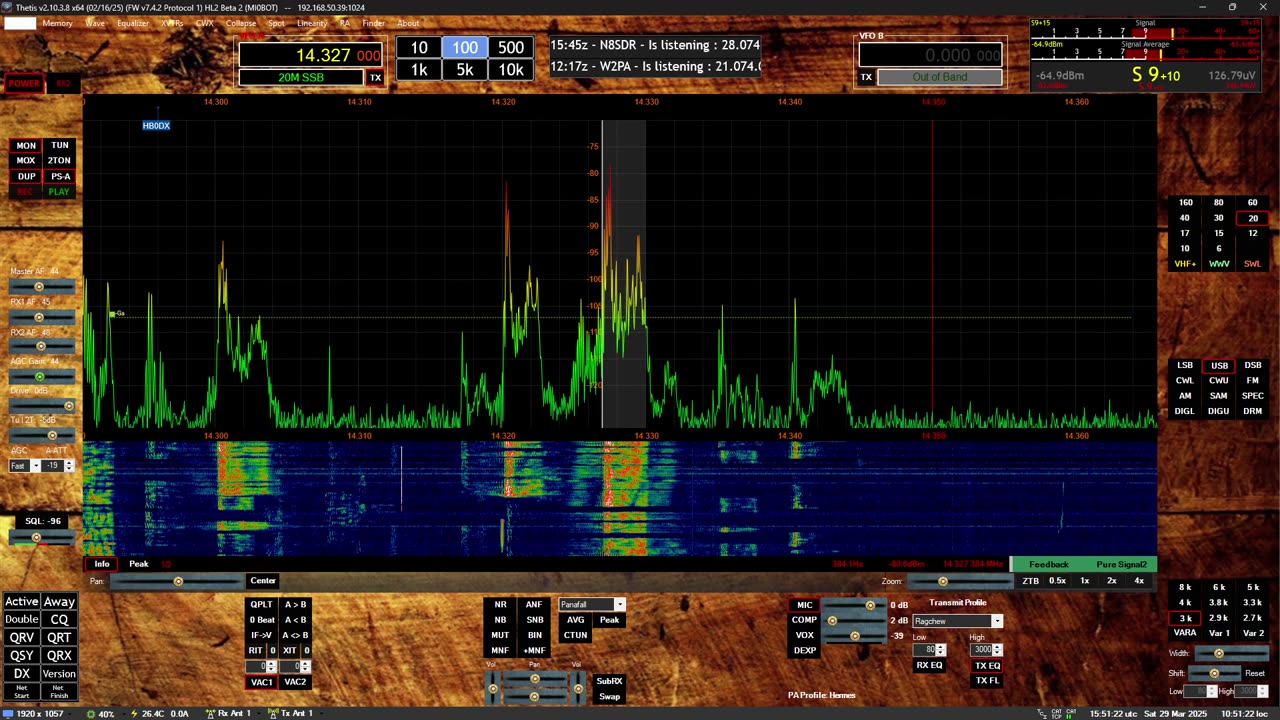The width and height of the screenshot is (1280, 720).
Task: Toggle the MUT mute button
Action: click(500, 635)
